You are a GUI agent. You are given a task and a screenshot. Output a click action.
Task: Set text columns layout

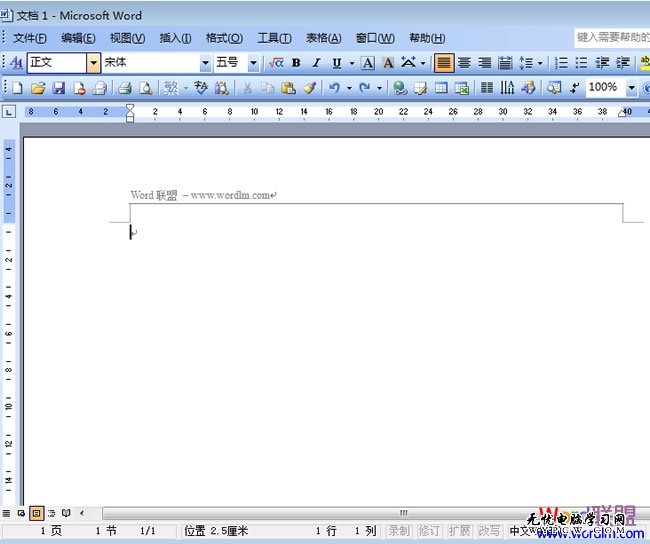tap(487, 88)
